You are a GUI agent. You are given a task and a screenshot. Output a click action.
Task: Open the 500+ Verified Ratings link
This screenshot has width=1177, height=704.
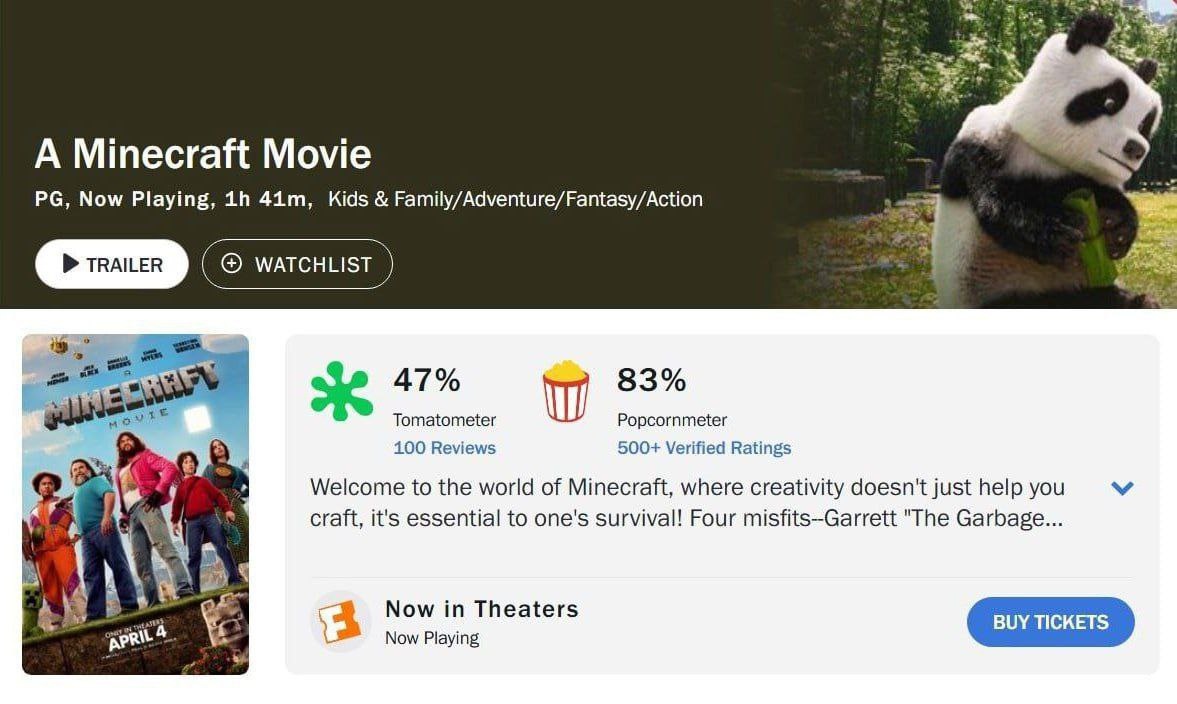(x=703, y=448)
